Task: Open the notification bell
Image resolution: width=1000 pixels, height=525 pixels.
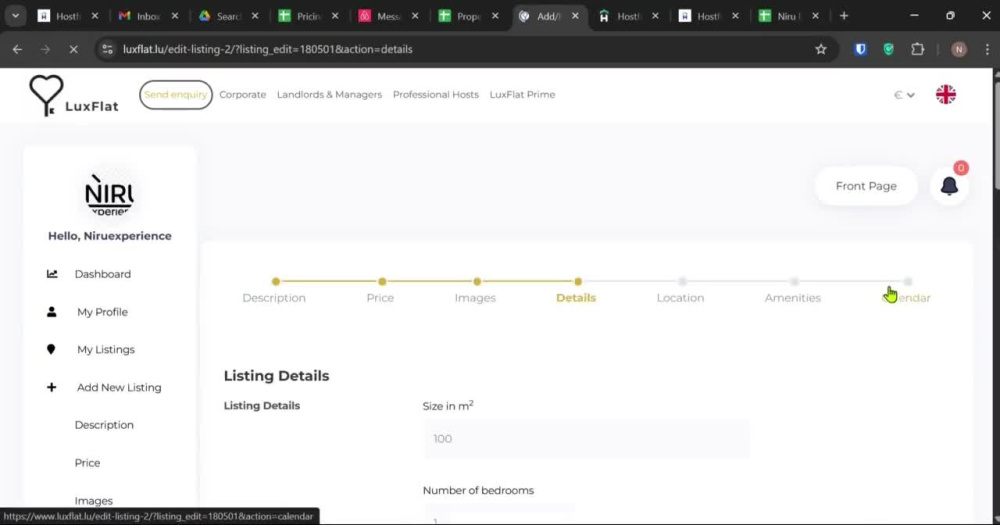Action: click(949, 186)
